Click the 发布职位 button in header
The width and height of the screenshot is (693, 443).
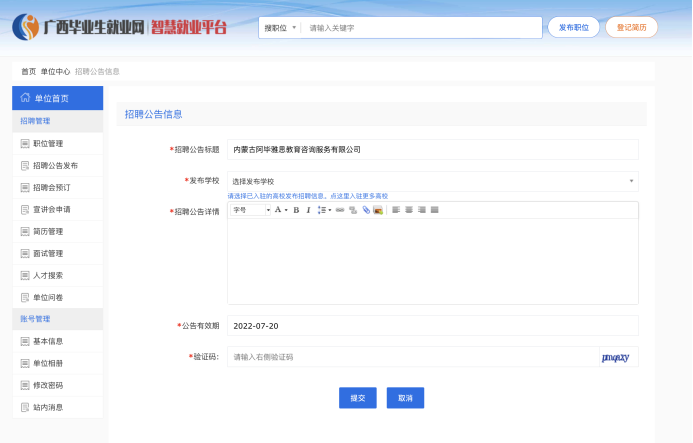(573, 28)
